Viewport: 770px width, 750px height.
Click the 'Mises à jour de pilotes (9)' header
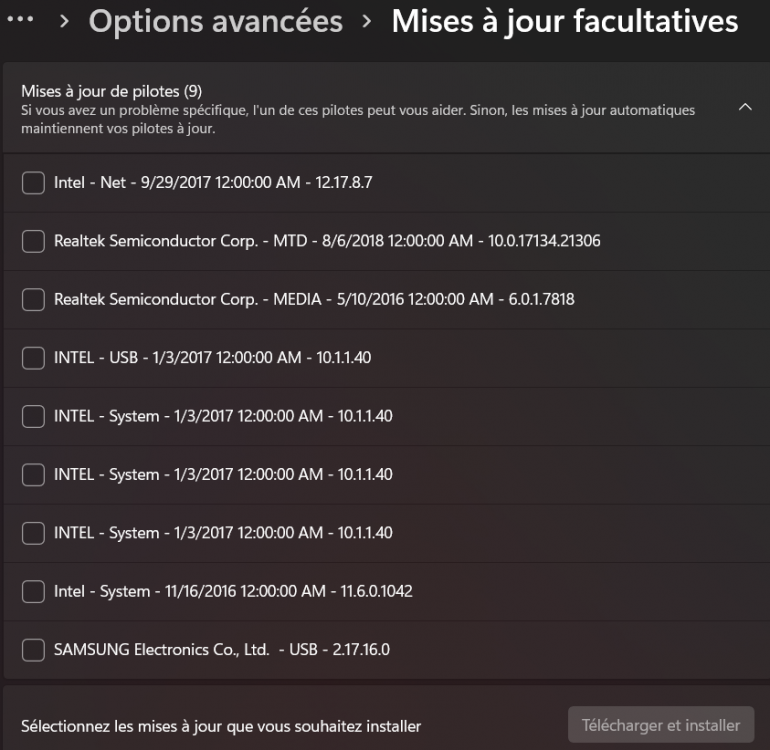[x=111, y=92]
